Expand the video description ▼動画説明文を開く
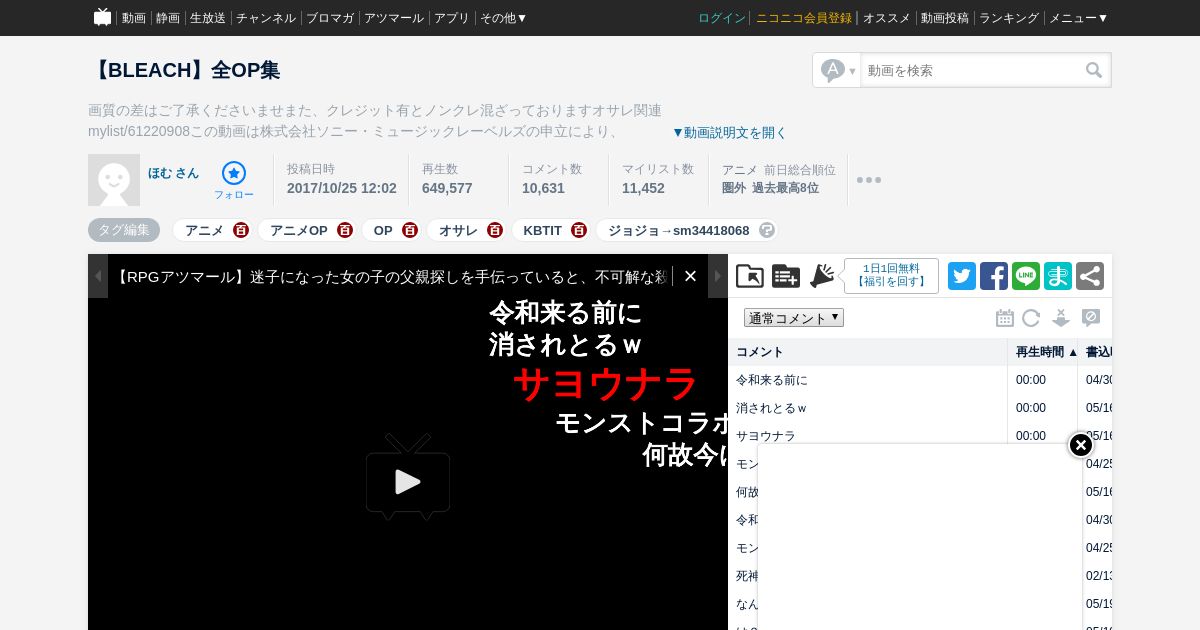The height and width of the screenshot is (630, 1200). [729, 132]
